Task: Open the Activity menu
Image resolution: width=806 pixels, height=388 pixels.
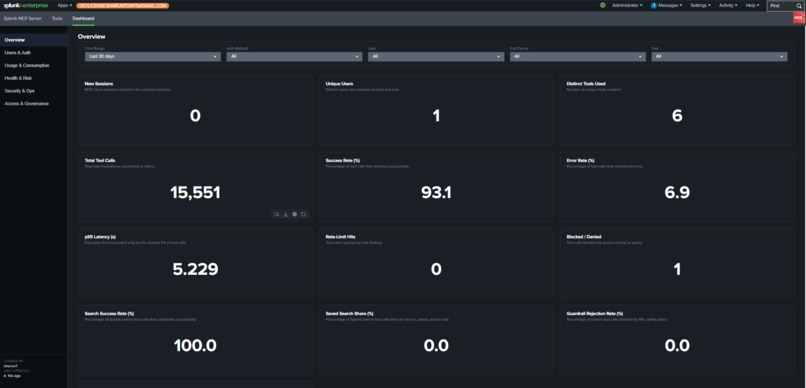Action: [x=728, y=5]
